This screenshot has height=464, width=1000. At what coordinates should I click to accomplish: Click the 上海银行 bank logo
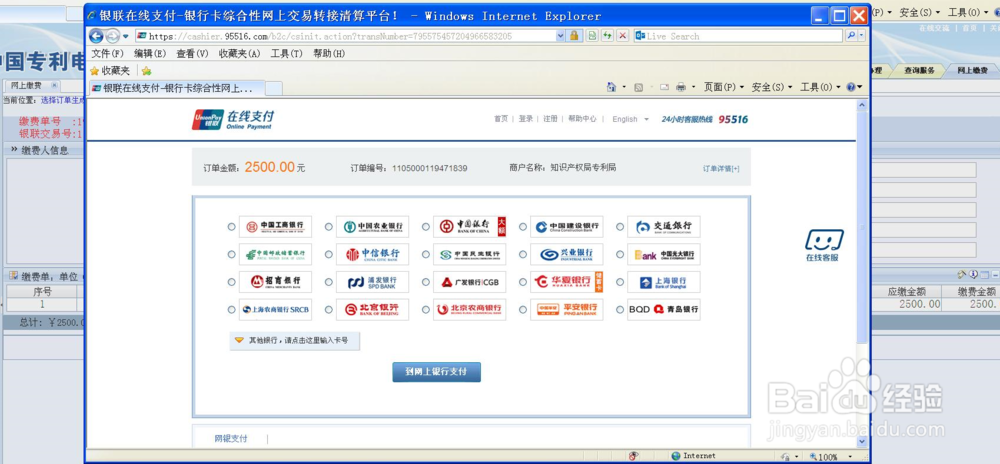click(664, 282)
